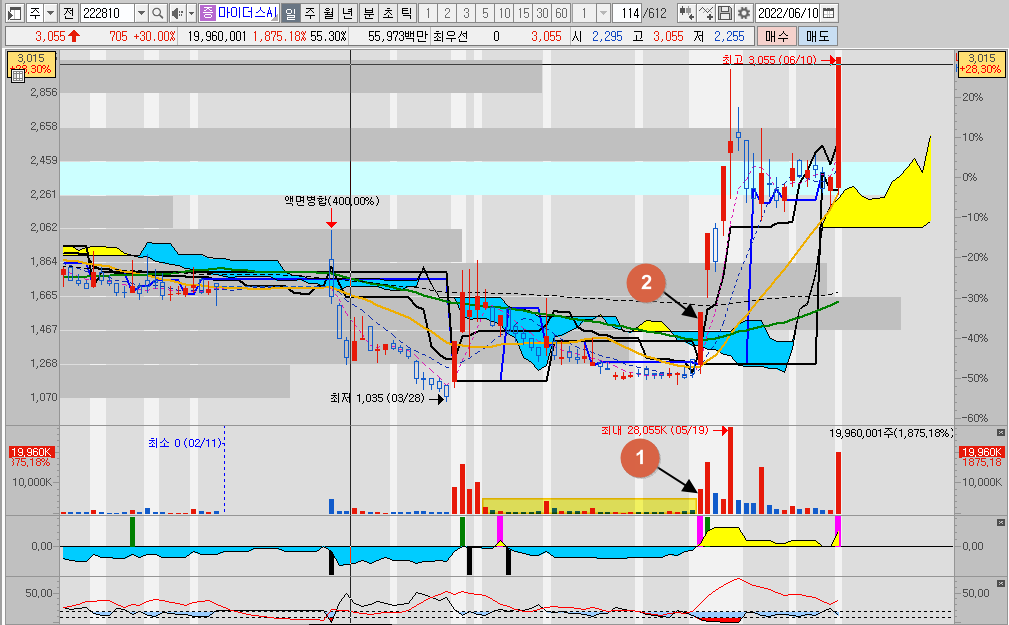Expand the 주 type dropdown arrow
The height and width of the screenshot is (625, 1009).
point(51,12)
